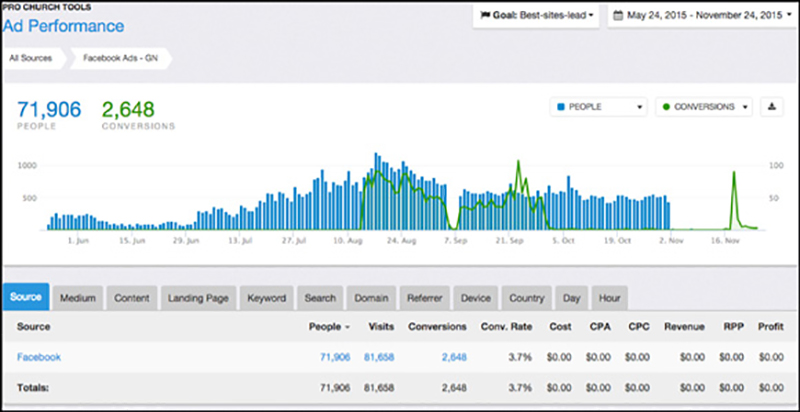
Task: Switch to the Country tab
Action: (527, 298)
